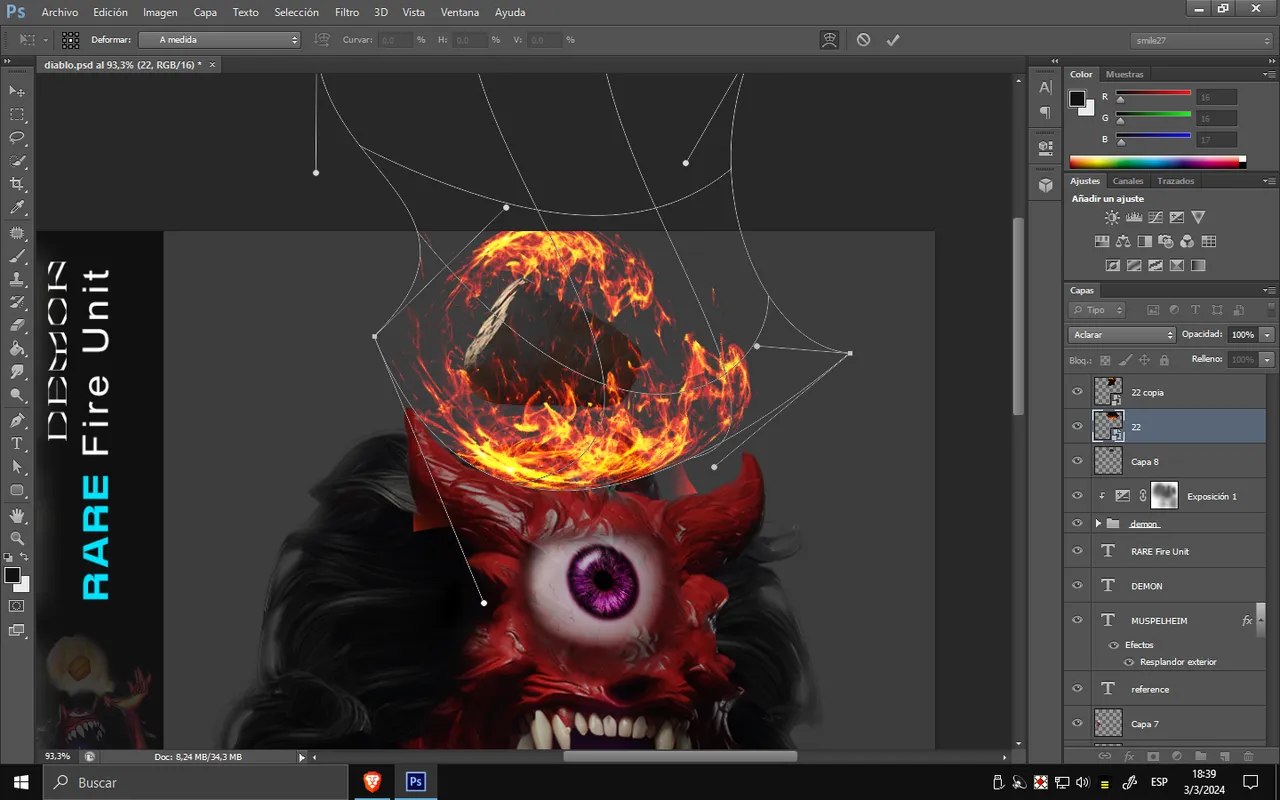Hide the Capa 8 layer
This screenshot has height=800, width=1280.
tap(1077, 461)
